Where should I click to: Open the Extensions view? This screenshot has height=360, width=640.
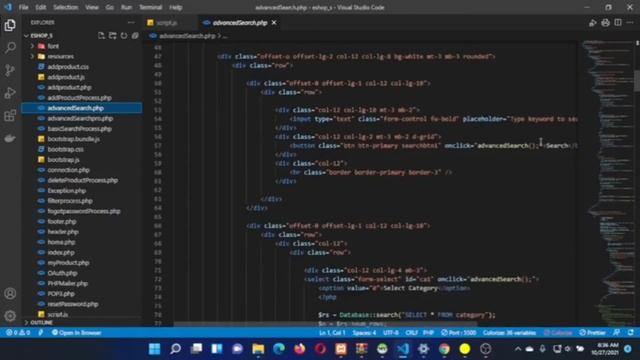pyautogui.click(x=10, y=116)
